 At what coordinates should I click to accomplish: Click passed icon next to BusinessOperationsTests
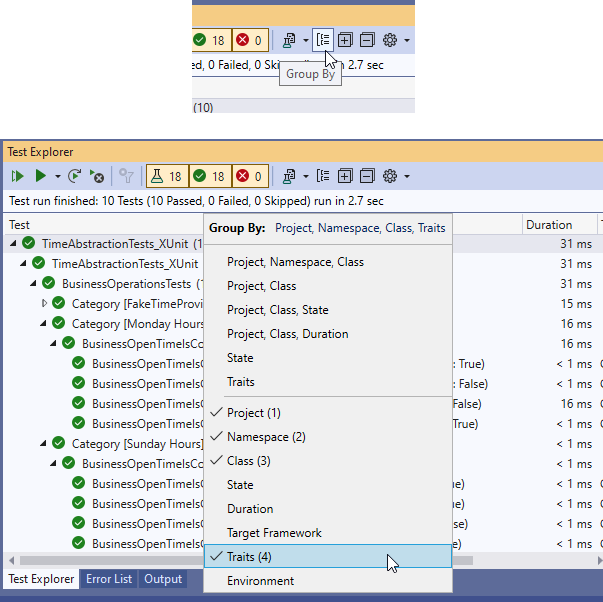point(48,283)
